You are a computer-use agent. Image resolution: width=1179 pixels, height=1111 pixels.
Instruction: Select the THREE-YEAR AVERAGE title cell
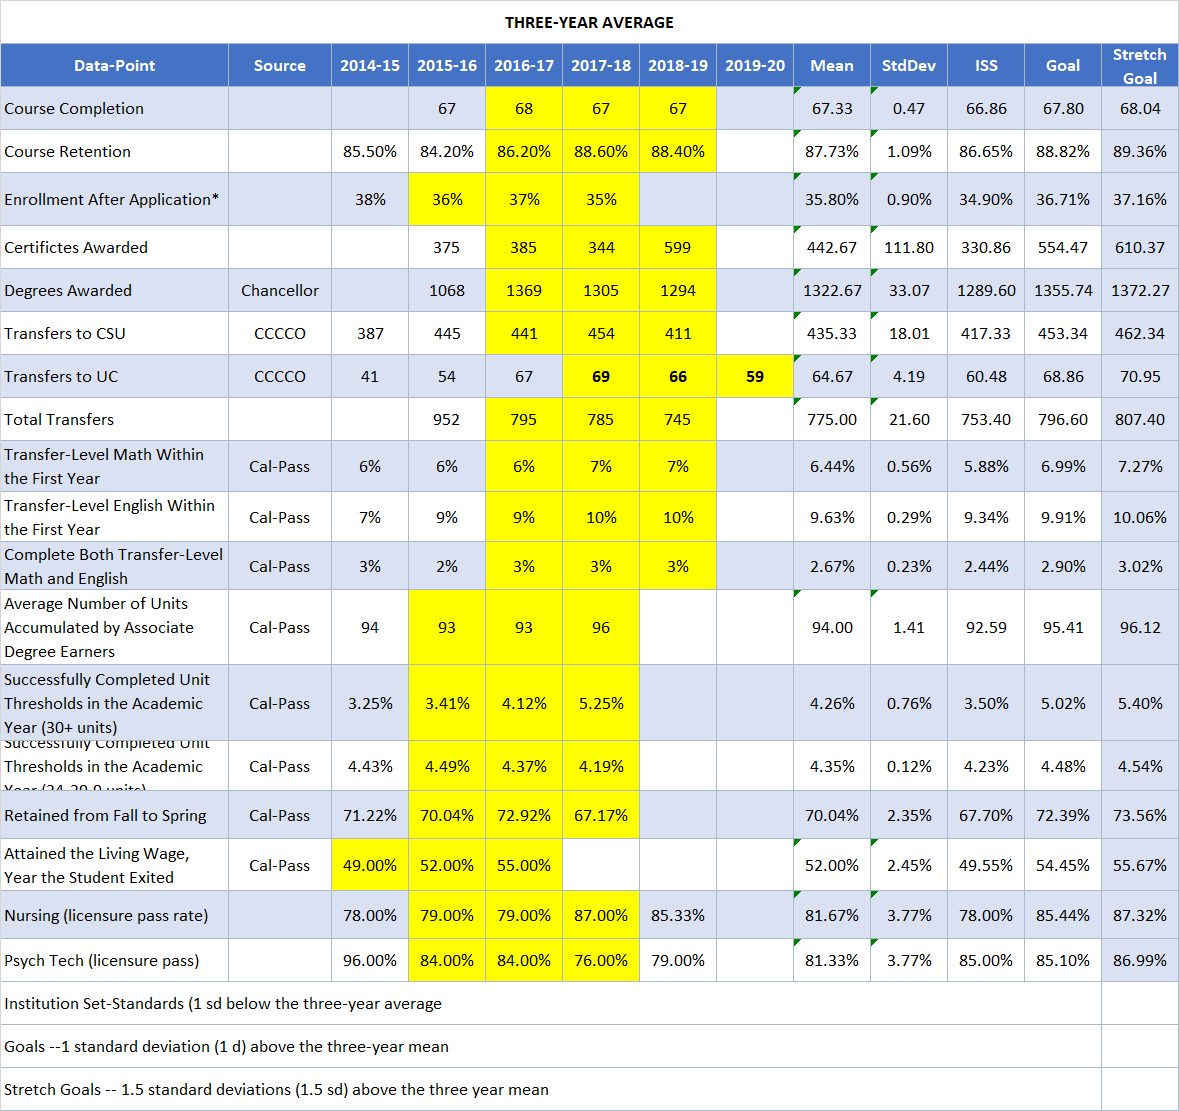click(589, 22)
